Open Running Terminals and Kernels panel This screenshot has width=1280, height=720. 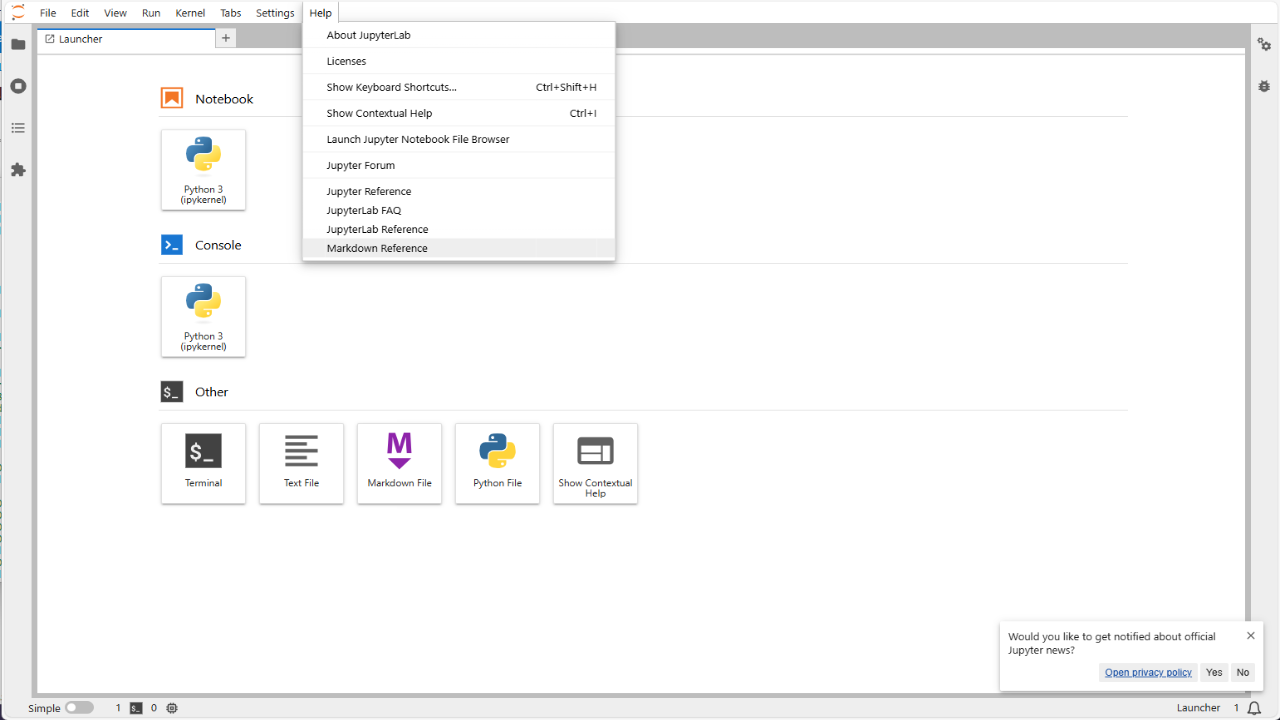18,86
